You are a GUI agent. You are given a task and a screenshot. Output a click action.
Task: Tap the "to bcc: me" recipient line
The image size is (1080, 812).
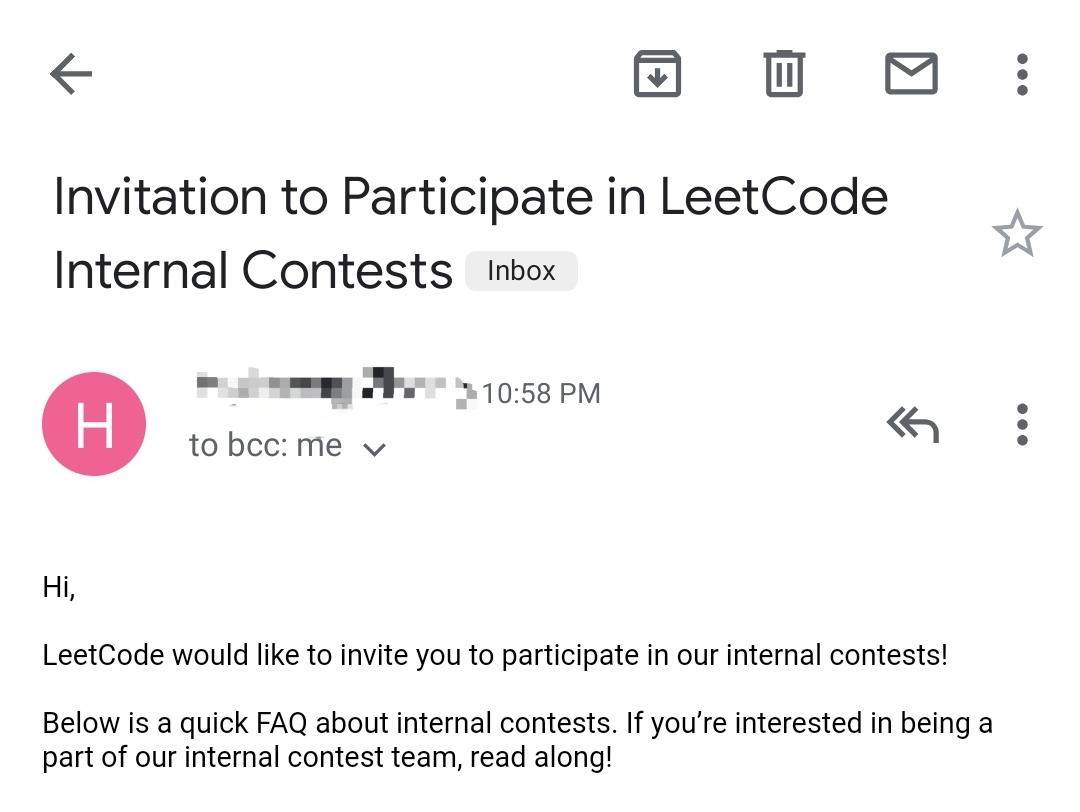[x=266, y=446]
